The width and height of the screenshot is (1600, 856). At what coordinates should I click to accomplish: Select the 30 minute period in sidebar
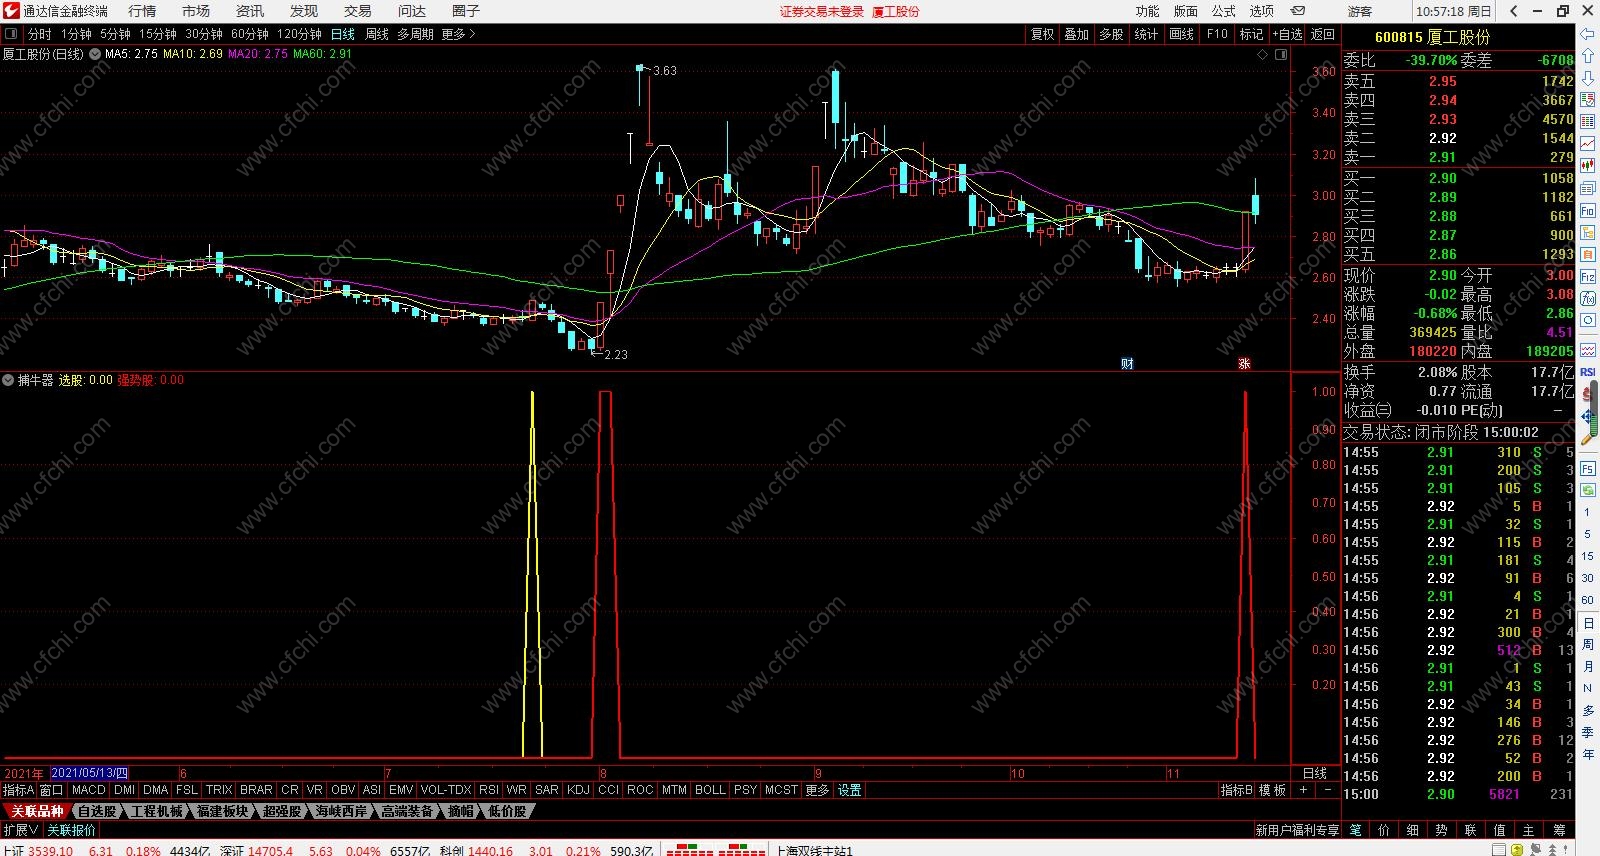pos(1588,578)
